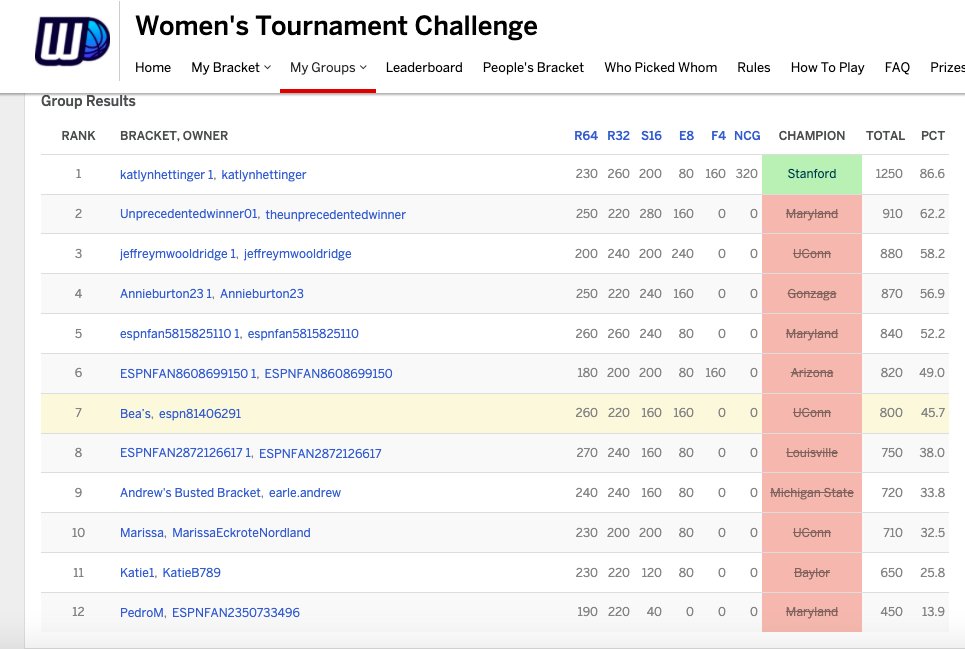Open Andrew's Busted Bracket
The height and width of the screenshot is (649, 965).
click(x=191, y=493)
